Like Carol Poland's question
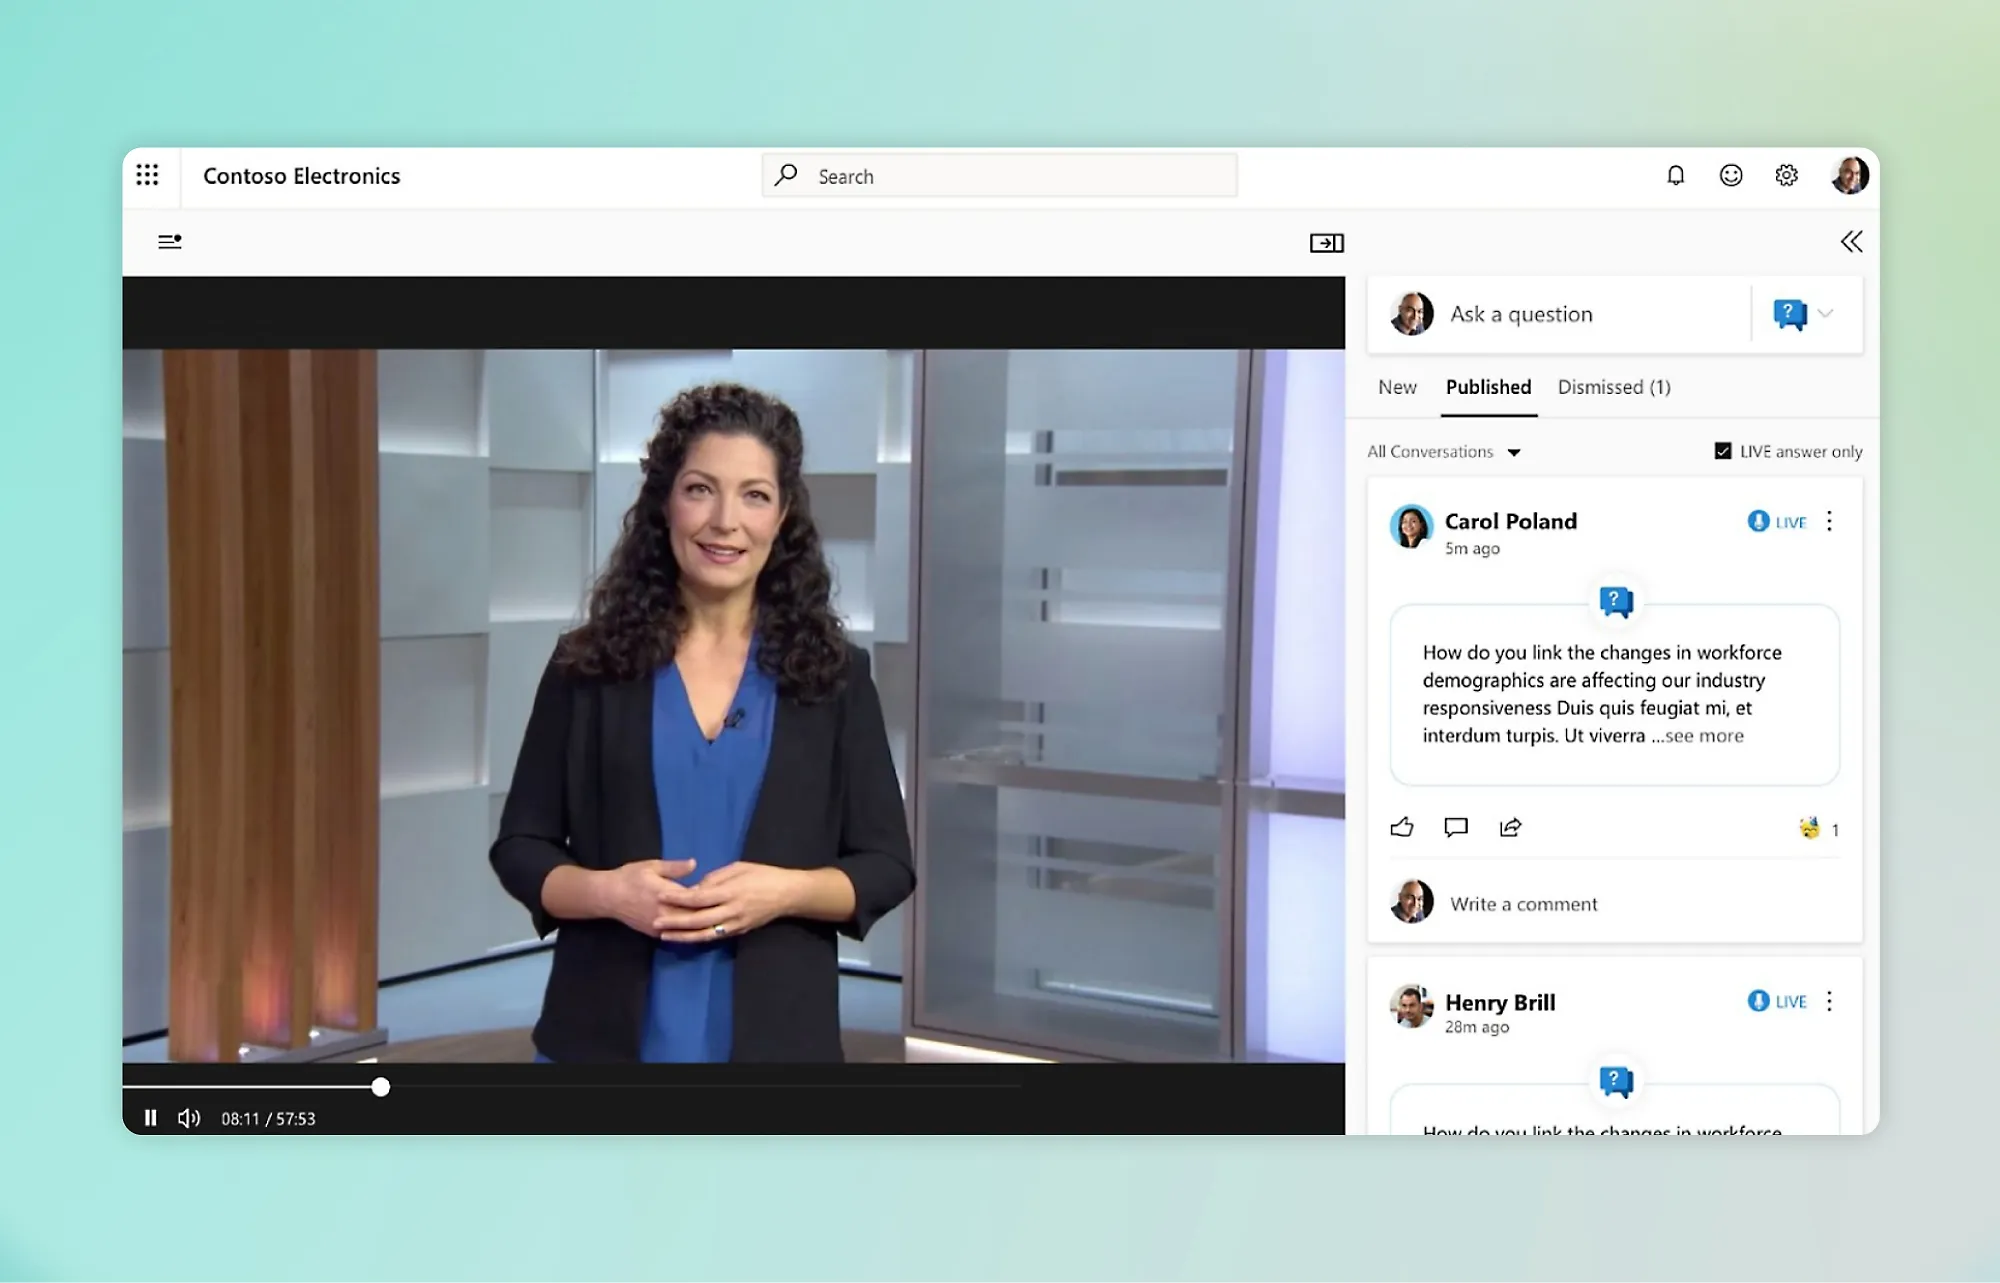 pos(1402,827)
